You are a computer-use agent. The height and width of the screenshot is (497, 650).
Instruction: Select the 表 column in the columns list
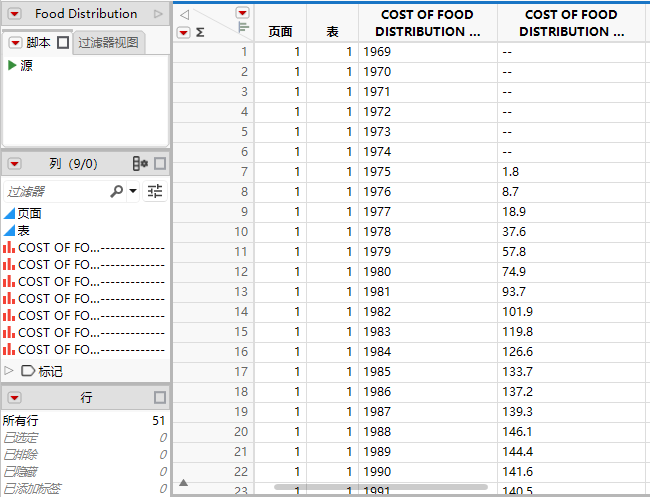[24, 230]
